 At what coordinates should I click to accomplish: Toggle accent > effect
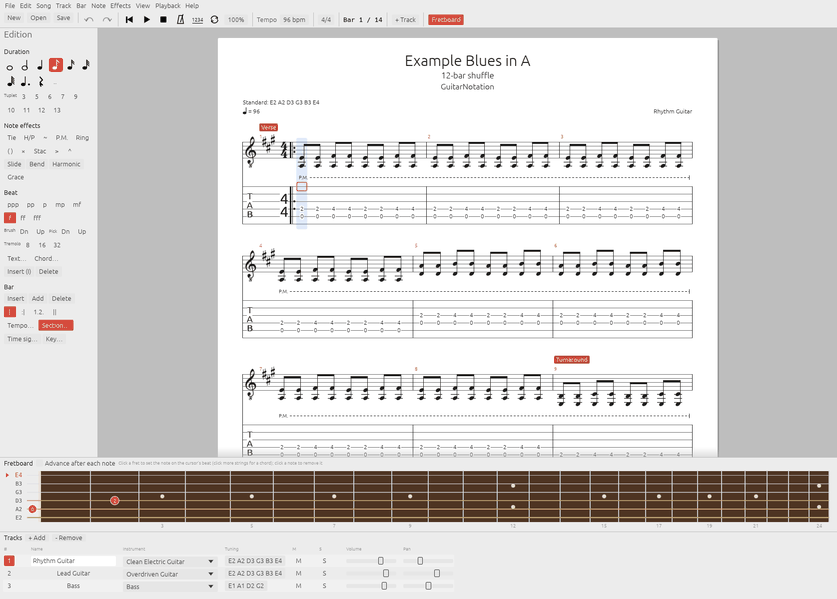click(57, 151)
